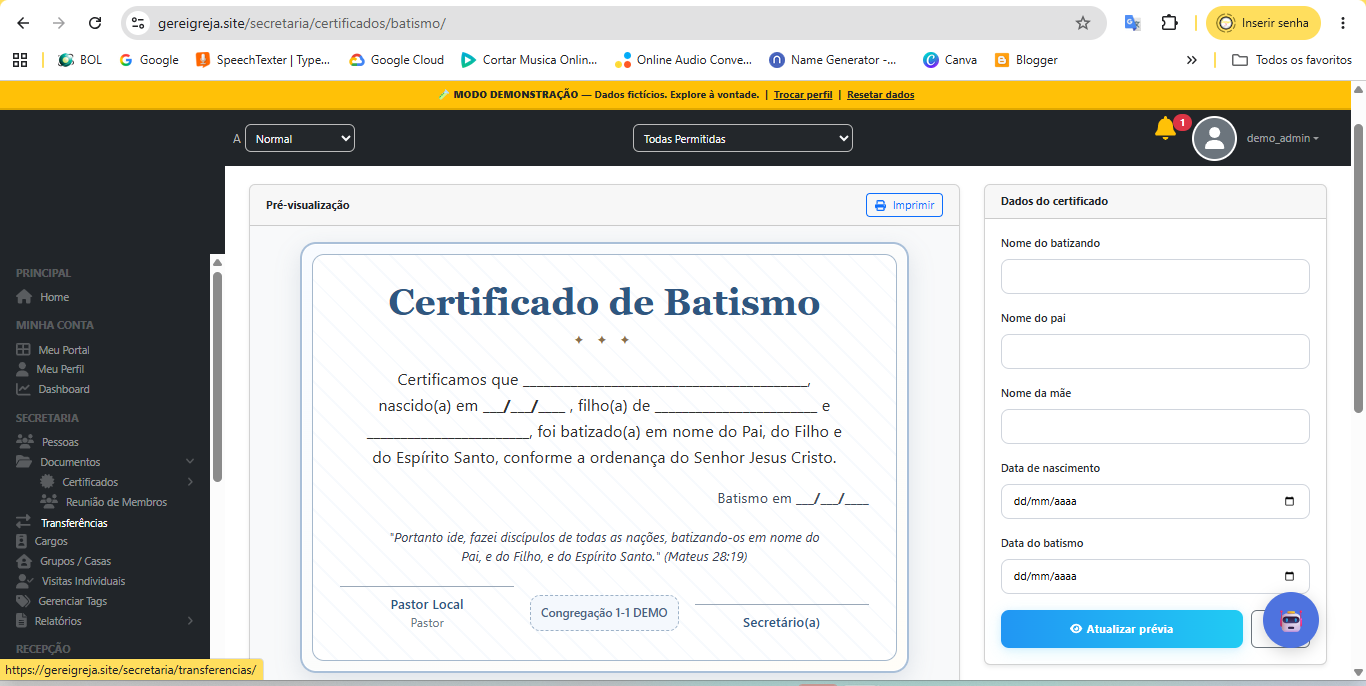Expand Relatórios submenu arrow
This screenshot has width=1366, height=686.
pyautogui.click(x=190, y=621)
